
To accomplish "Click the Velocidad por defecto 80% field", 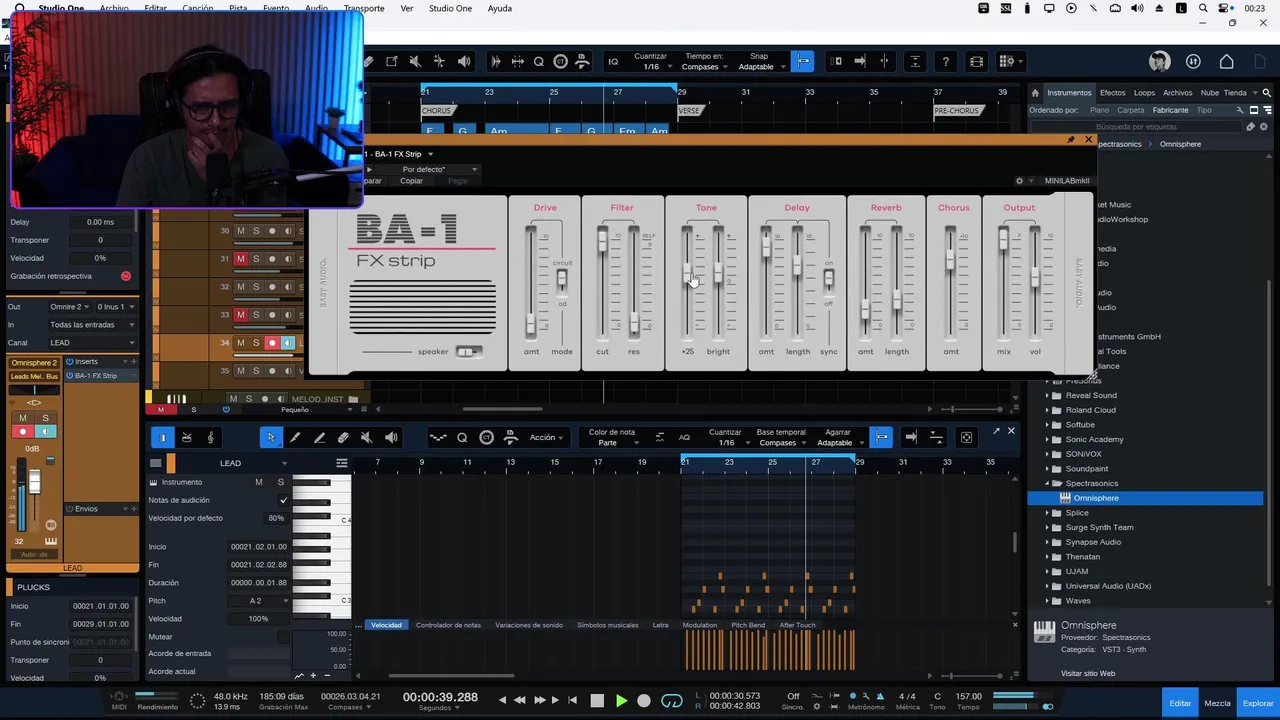I will coord(276,518).
